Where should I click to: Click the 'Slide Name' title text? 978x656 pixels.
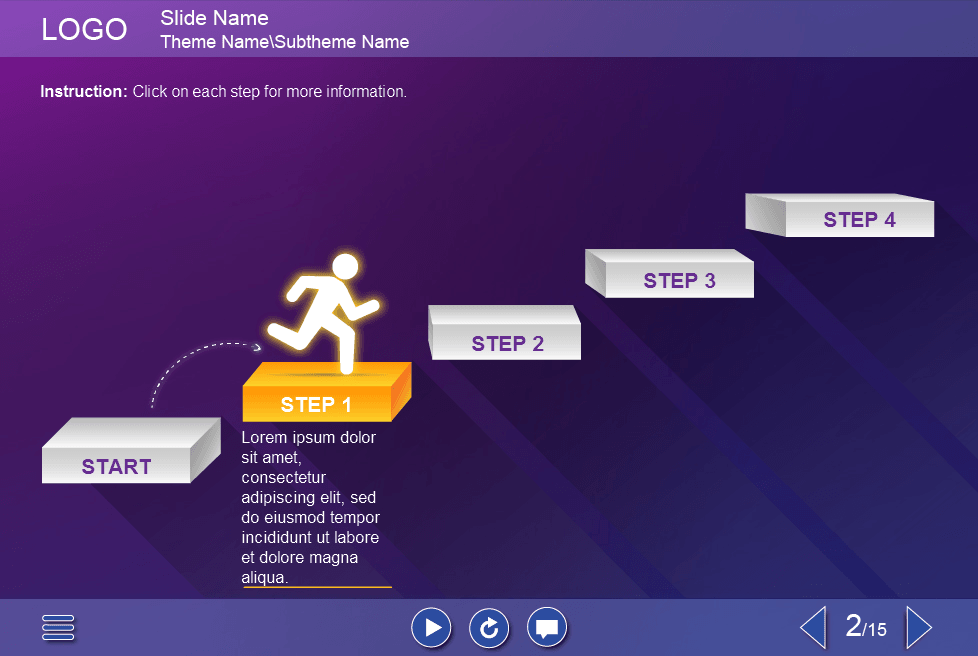(x=215, y=18)
